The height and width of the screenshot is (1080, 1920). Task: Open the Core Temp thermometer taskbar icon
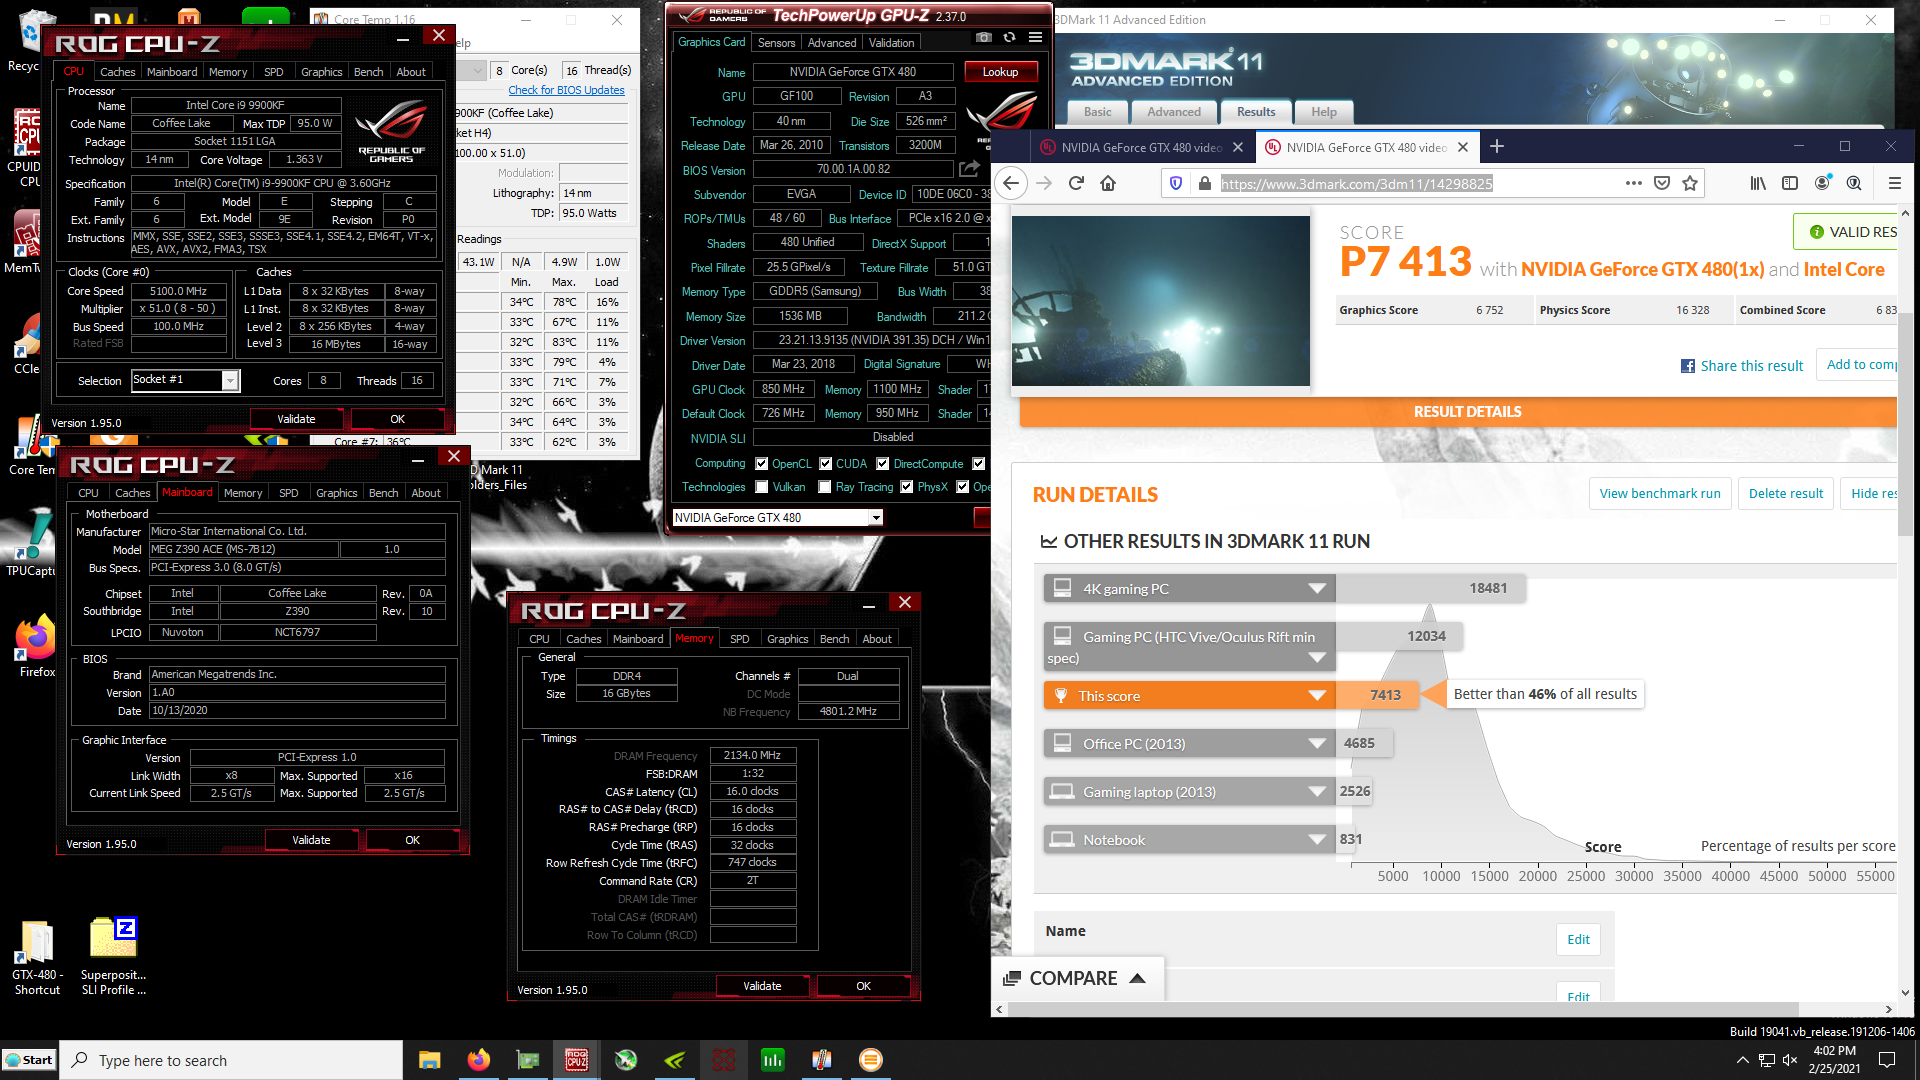822,1060
